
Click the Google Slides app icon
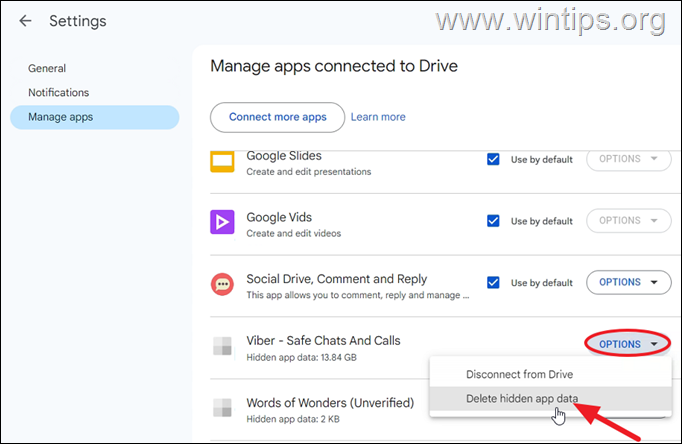(222, 162)
